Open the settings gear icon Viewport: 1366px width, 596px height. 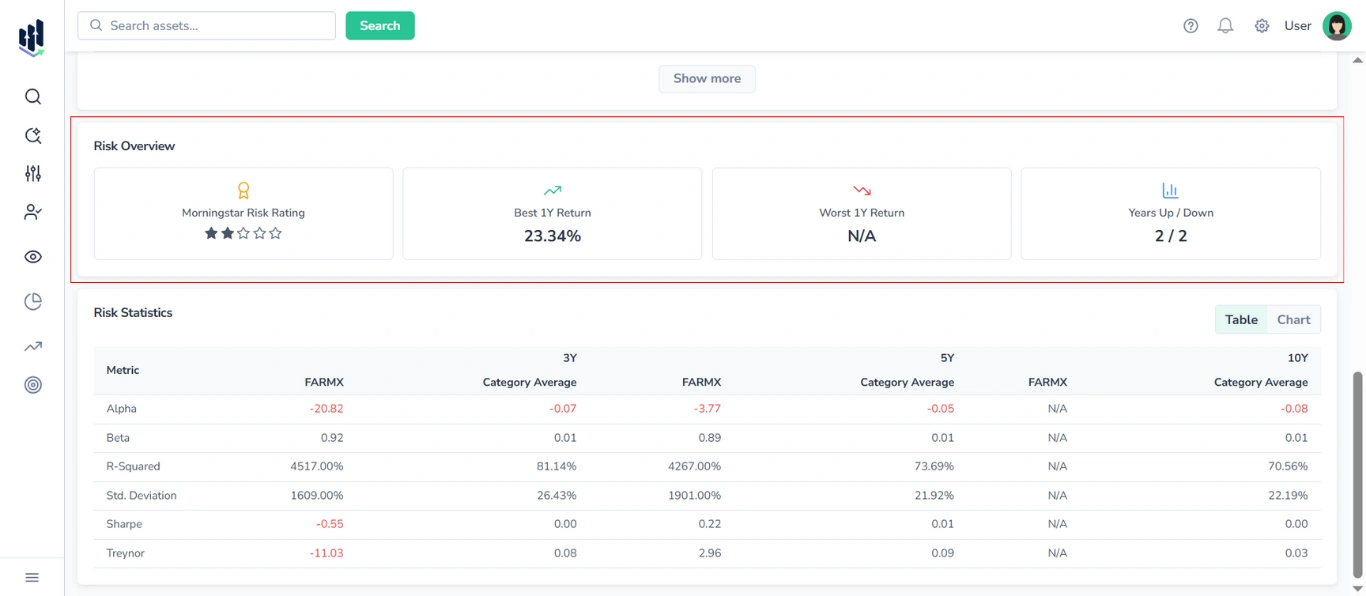coord(1262,25)
